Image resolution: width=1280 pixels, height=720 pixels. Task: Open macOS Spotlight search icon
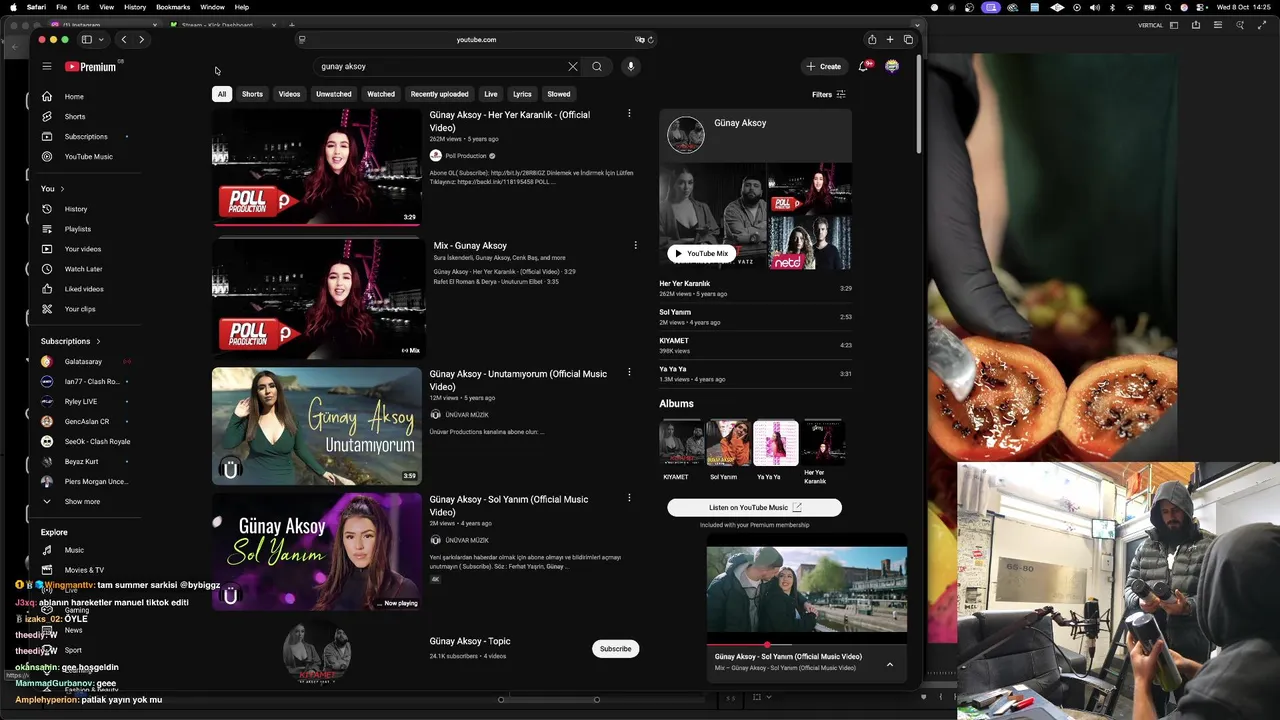pyautogui.click(x=1168, y=7)
